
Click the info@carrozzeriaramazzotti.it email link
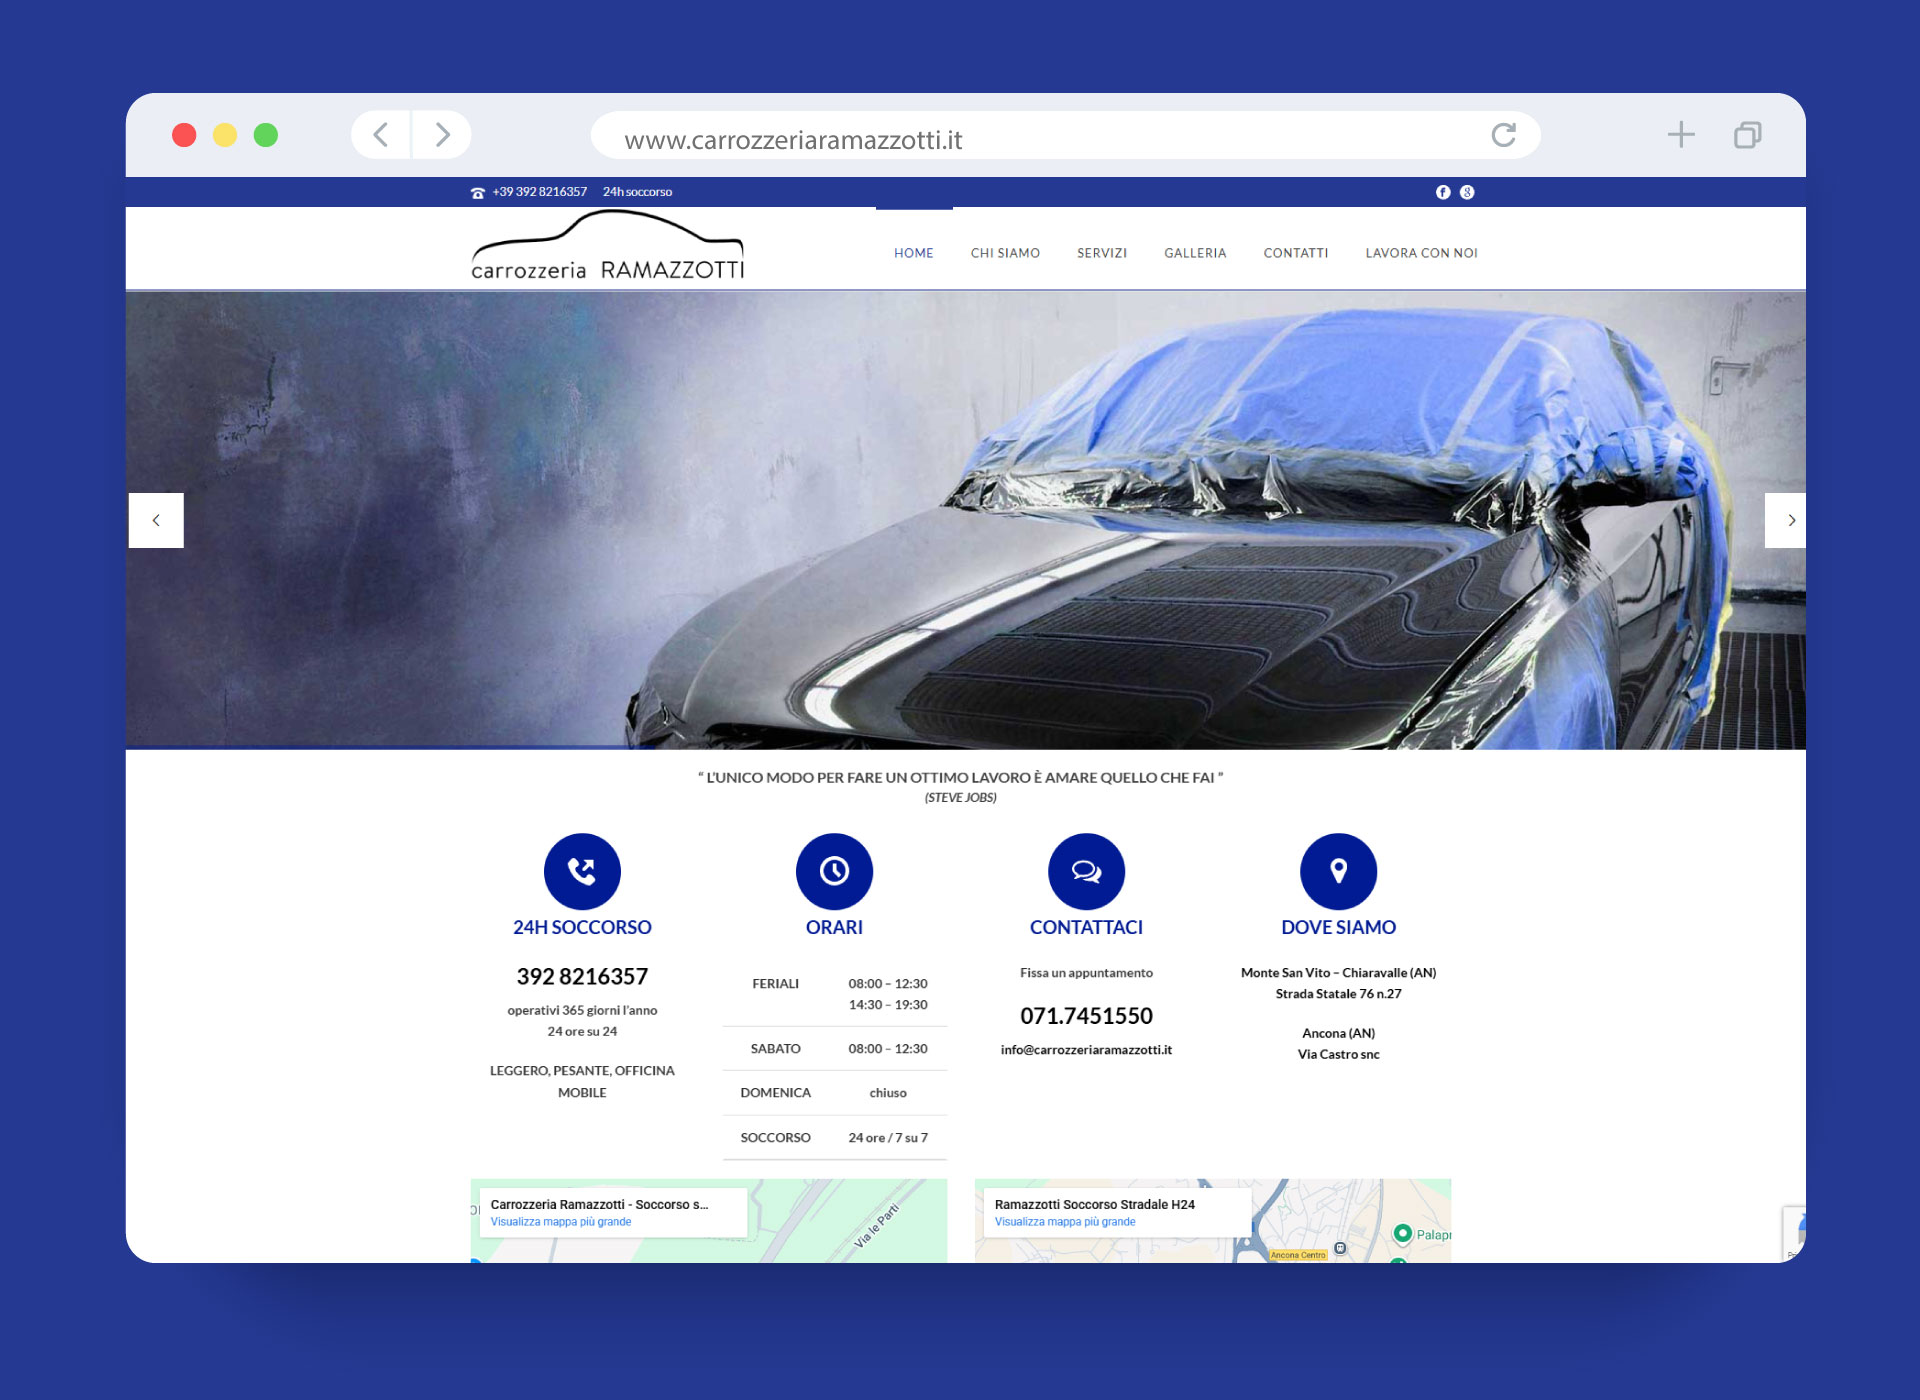tap(1086, 1050)
